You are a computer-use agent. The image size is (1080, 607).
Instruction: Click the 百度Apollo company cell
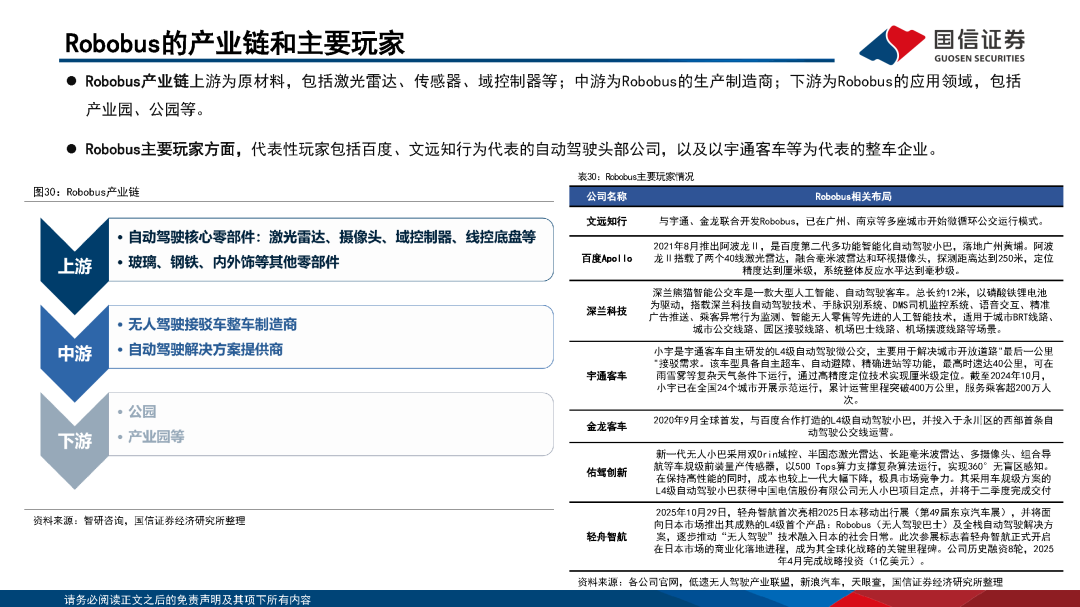[607, 258]
